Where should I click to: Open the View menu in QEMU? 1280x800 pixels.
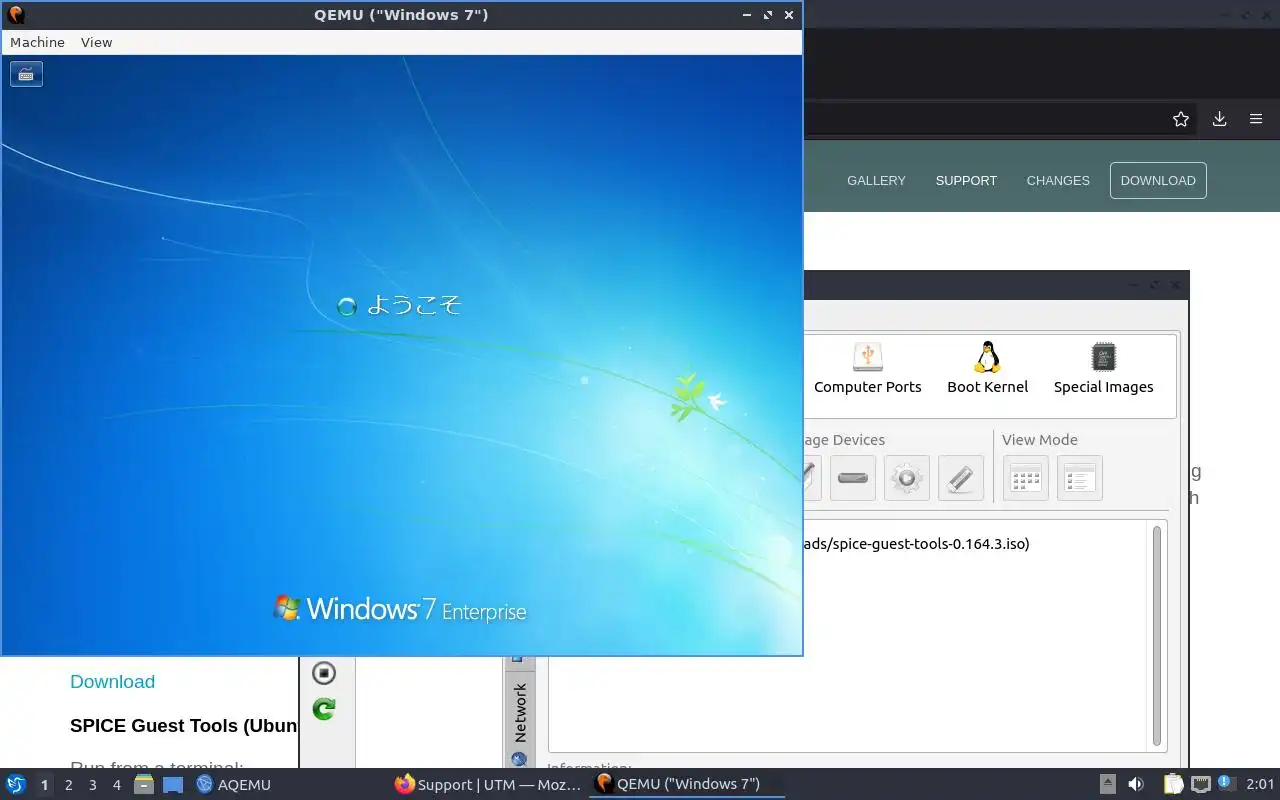click(96, 42)
